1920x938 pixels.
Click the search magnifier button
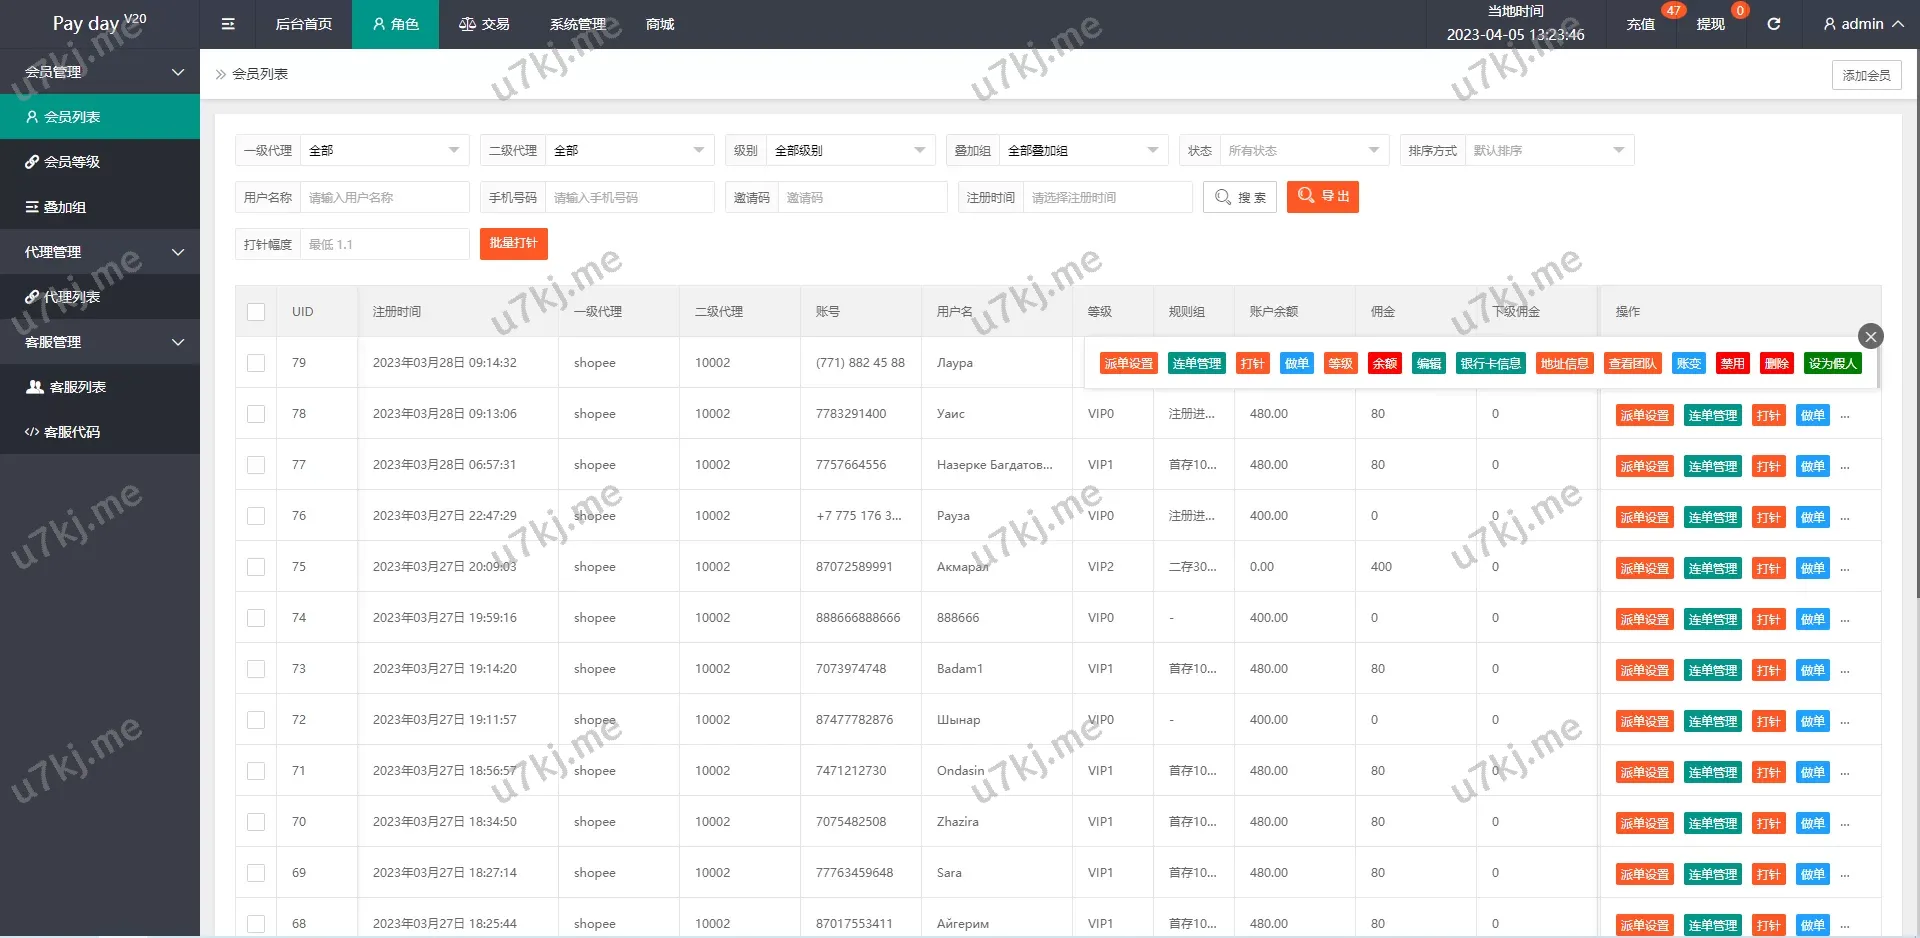point(1240,197)
